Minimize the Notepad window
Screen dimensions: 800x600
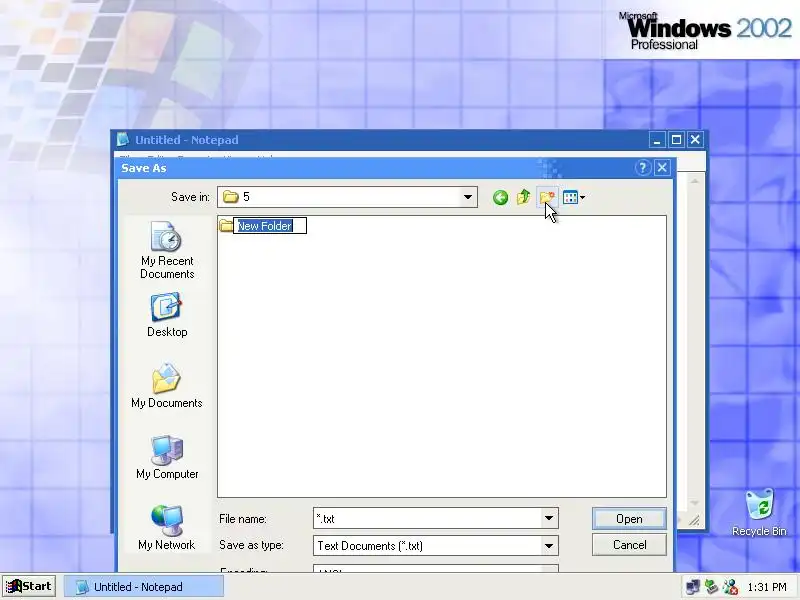(657, 140)
